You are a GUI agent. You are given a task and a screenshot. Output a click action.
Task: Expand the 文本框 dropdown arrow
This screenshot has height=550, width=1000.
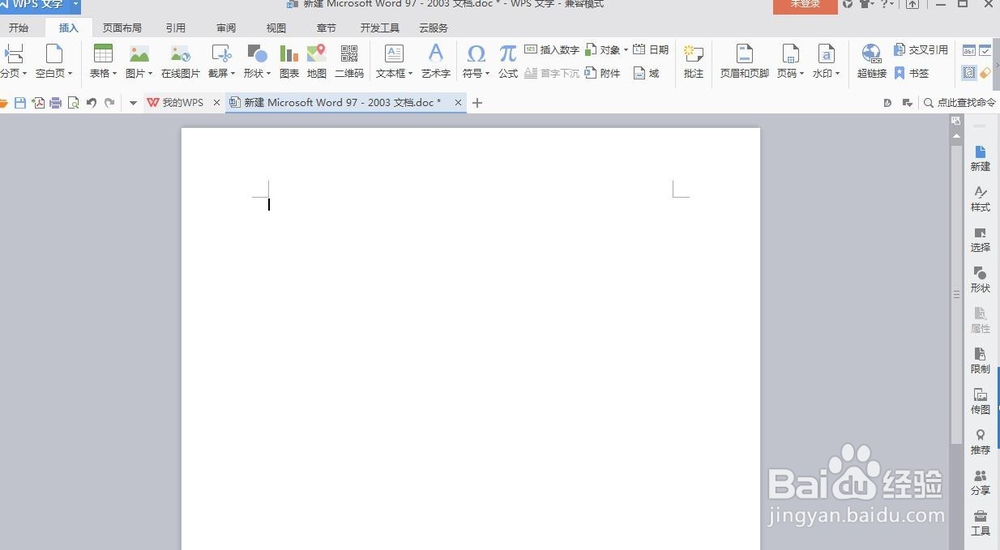tap(410, 73)
